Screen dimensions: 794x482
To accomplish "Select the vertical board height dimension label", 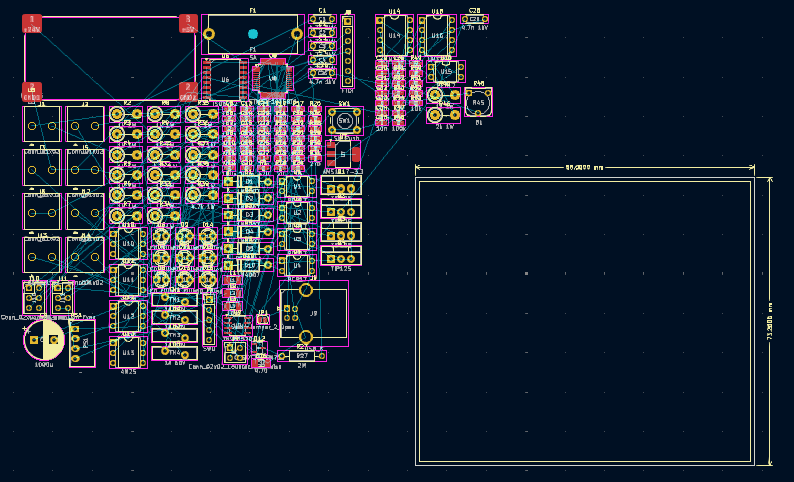I will [769, 320].
